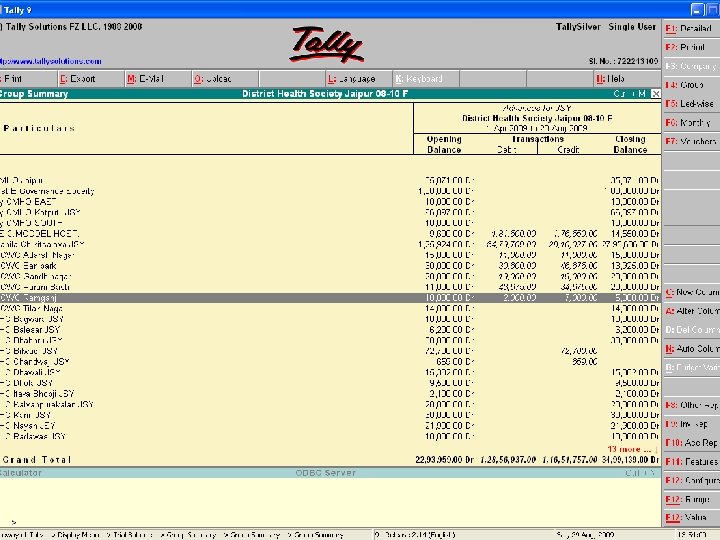Screen dimensions: 720x540
Task: Switch to F5: Led-wise view
Action: [691, 104]
